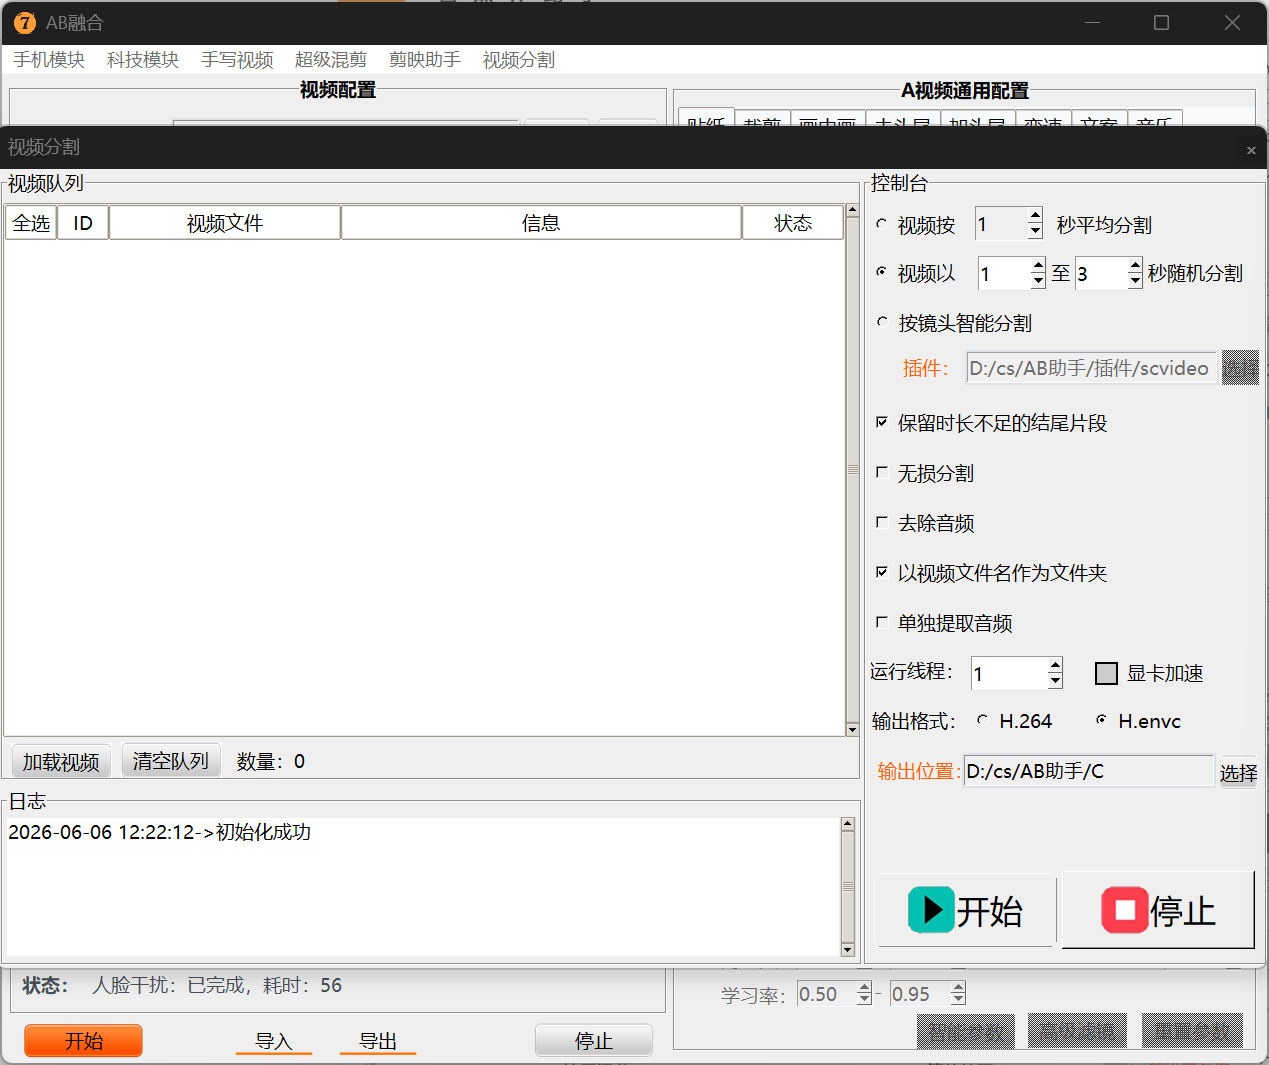Decrease the 运行线程 count

tap(1055, 681)
